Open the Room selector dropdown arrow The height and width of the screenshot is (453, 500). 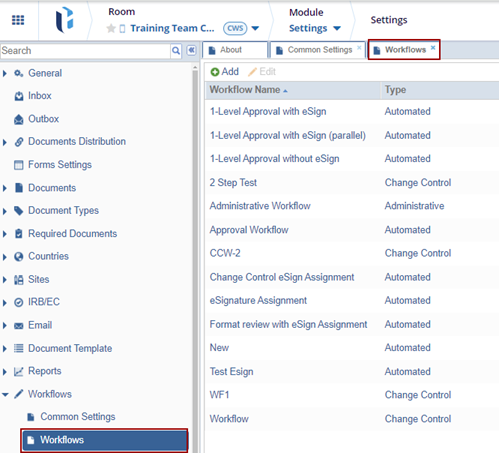(x=255, y=28)
